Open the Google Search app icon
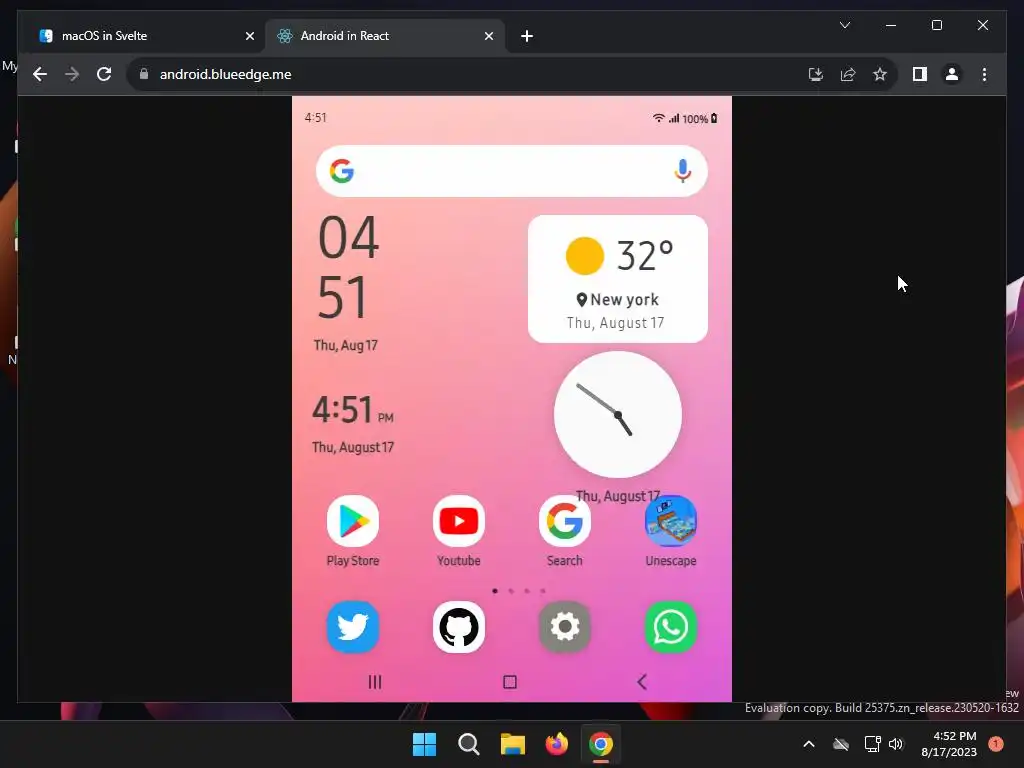 [565, 521]
